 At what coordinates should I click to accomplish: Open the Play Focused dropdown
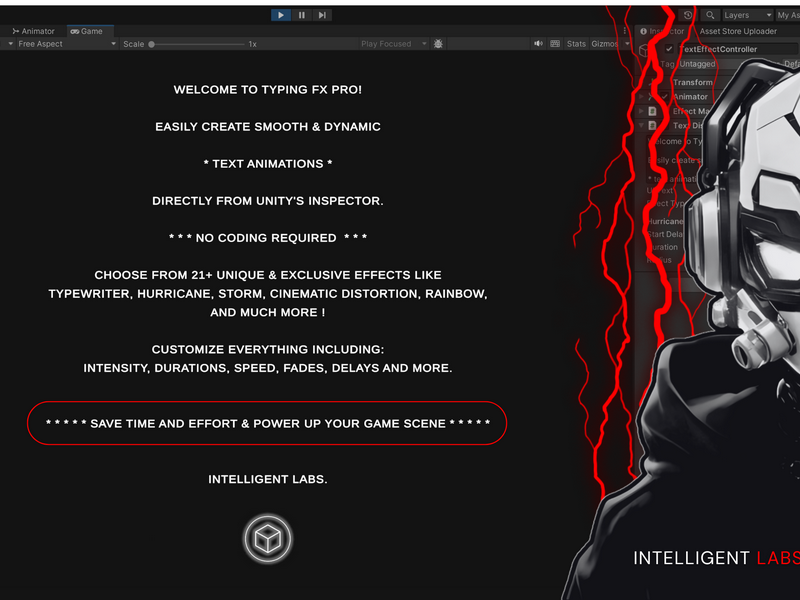pyautogui.click(x=393, y=44)
